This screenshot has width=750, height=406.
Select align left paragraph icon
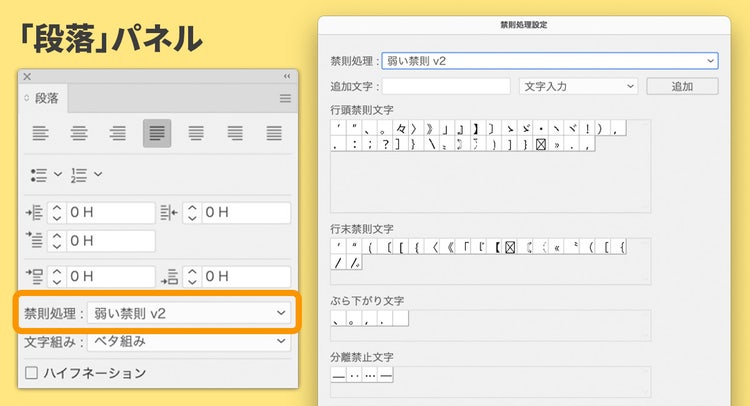tap(40, 133)
